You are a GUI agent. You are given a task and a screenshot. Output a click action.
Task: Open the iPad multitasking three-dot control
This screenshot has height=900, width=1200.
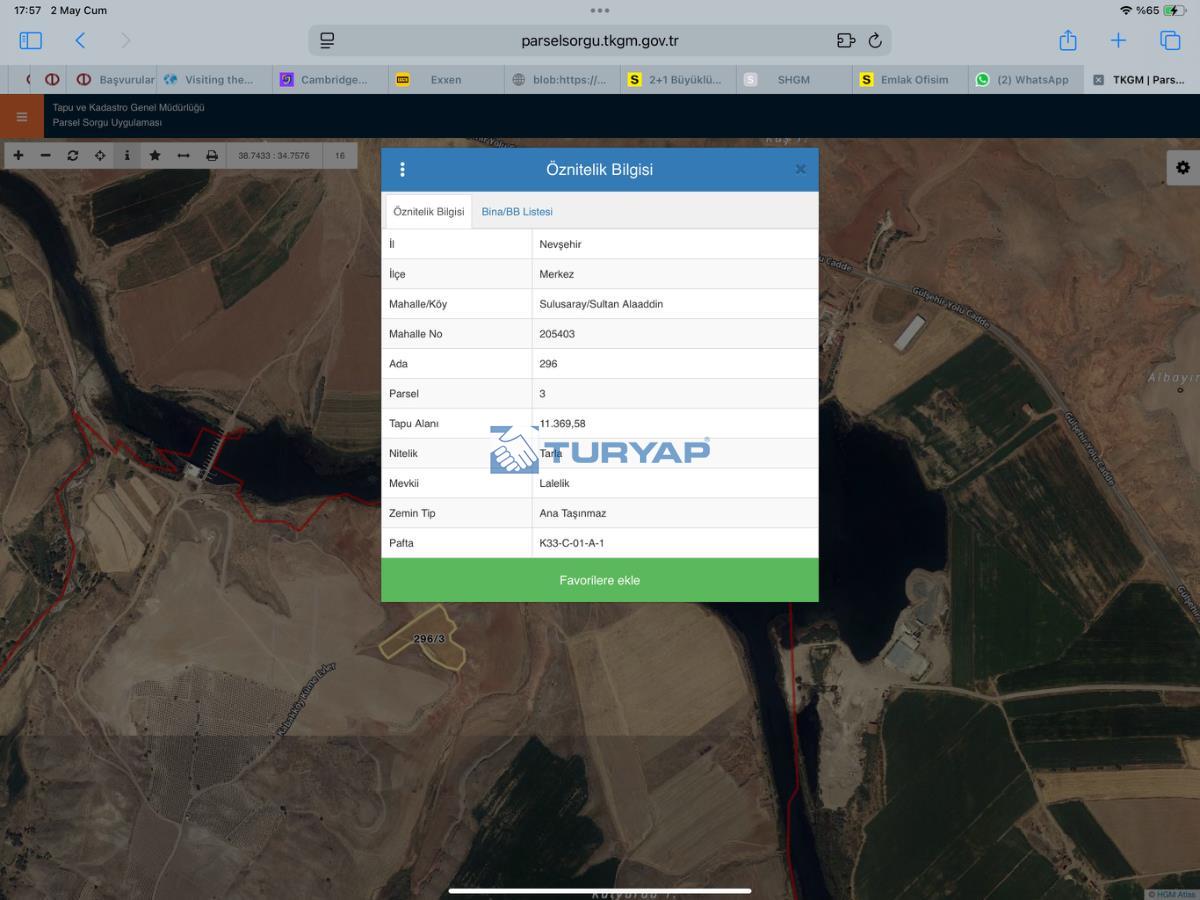[x=600, y=10]
